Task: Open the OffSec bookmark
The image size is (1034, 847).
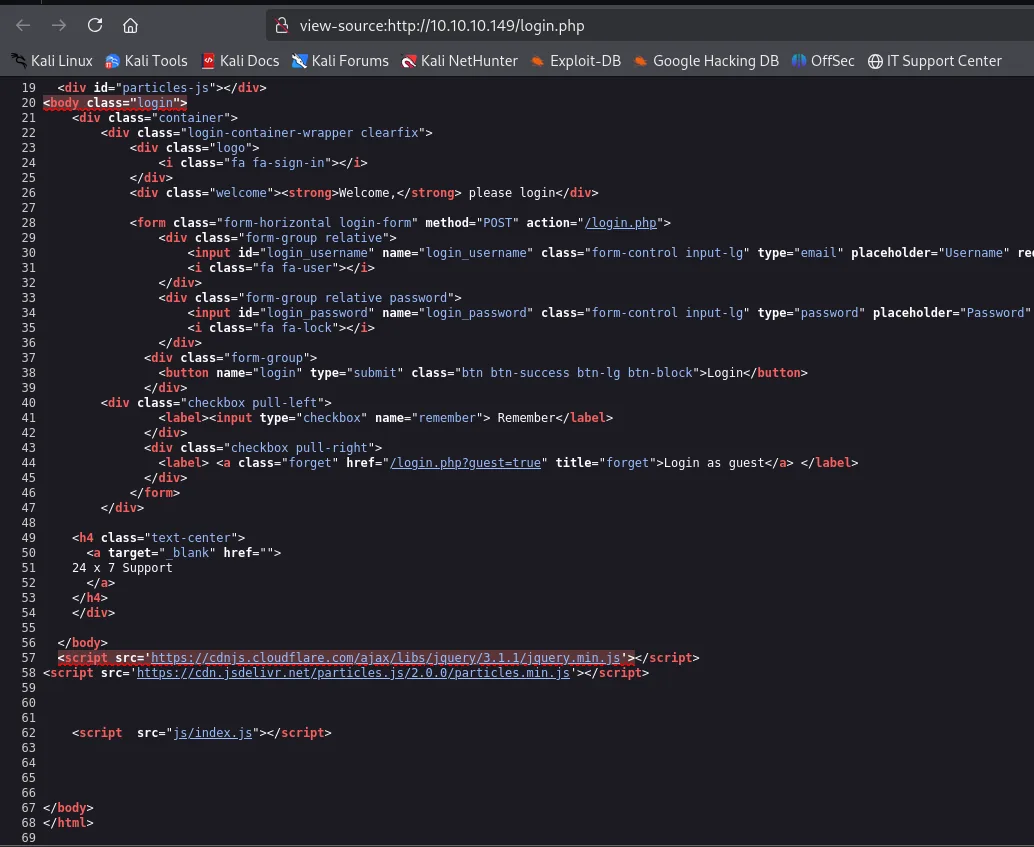Action: click(x=823, y=61)
